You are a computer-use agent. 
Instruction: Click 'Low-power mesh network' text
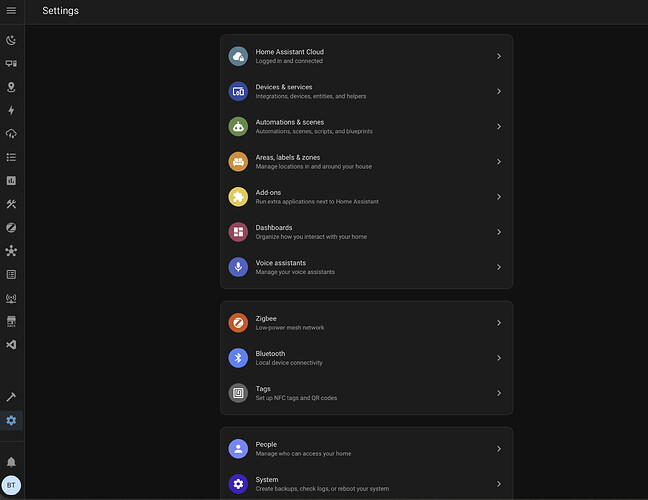point(290,328)
